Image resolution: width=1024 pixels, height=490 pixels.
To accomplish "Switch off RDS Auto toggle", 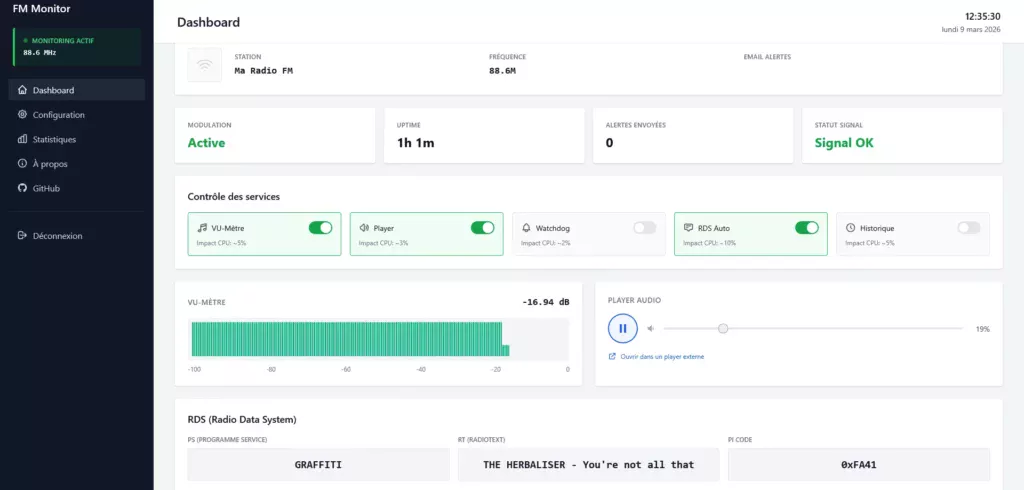I will click(x=806, y=228).
